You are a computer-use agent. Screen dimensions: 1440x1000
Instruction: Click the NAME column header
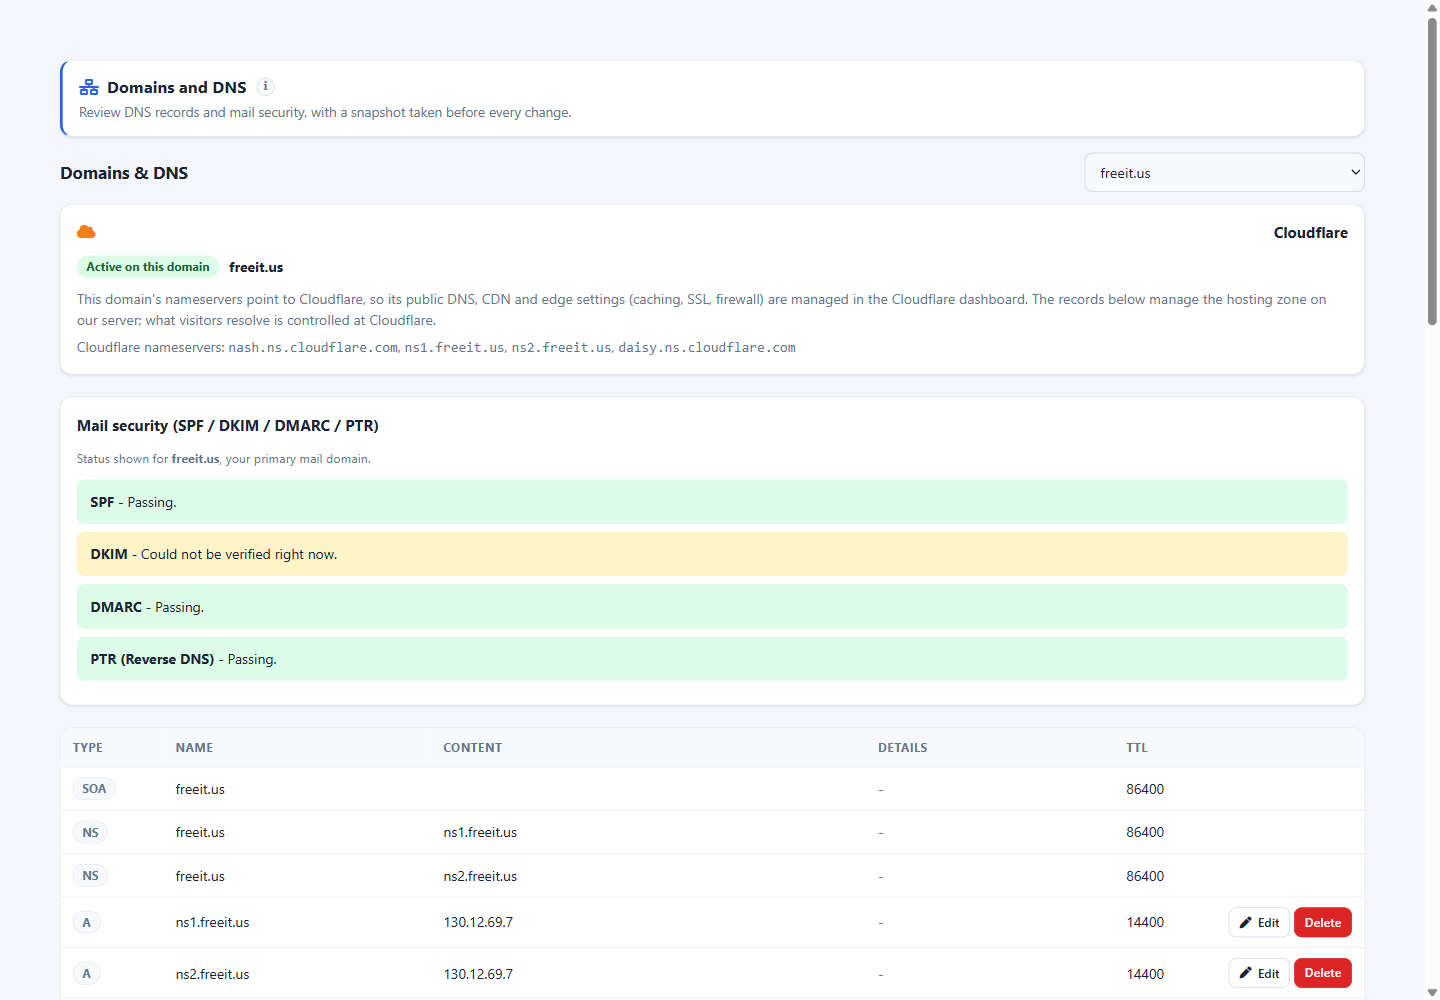tap(194, 748)
